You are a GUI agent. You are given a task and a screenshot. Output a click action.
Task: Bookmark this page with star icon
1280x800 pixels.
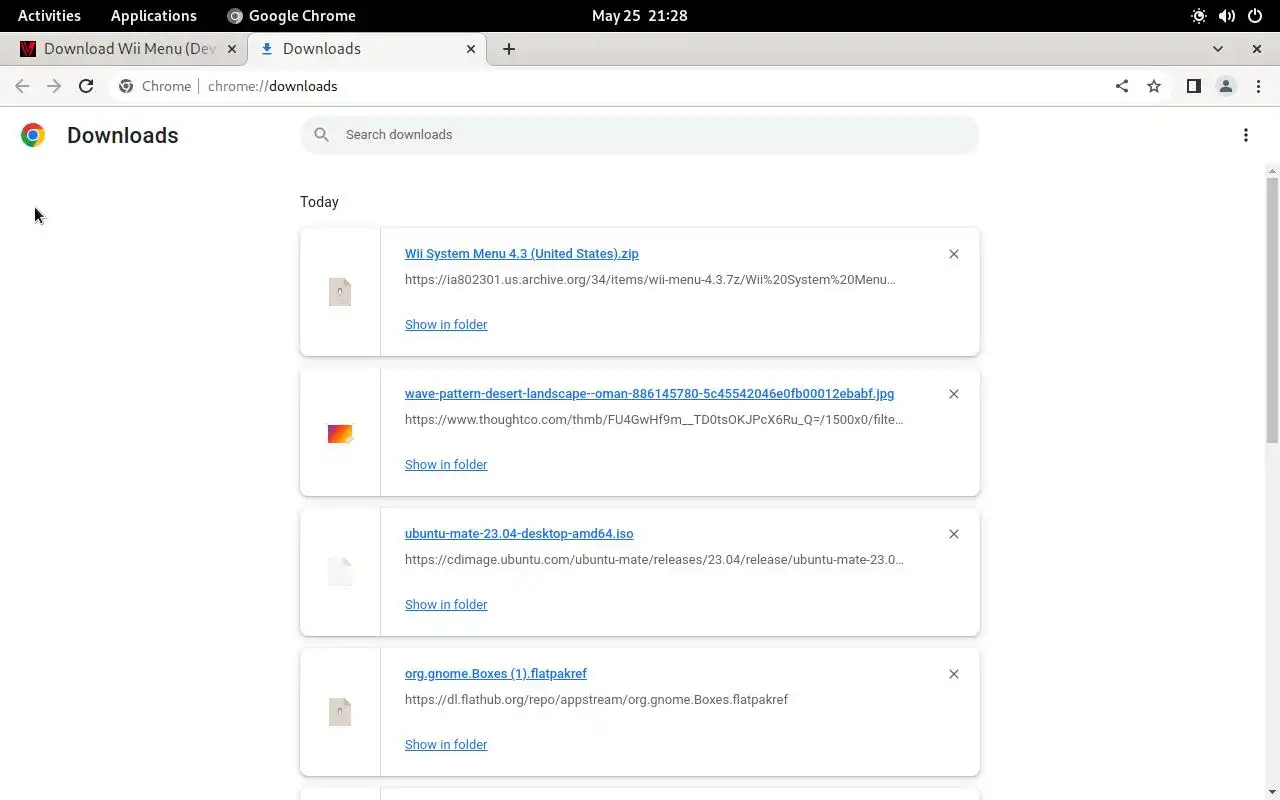point(1154,86)
